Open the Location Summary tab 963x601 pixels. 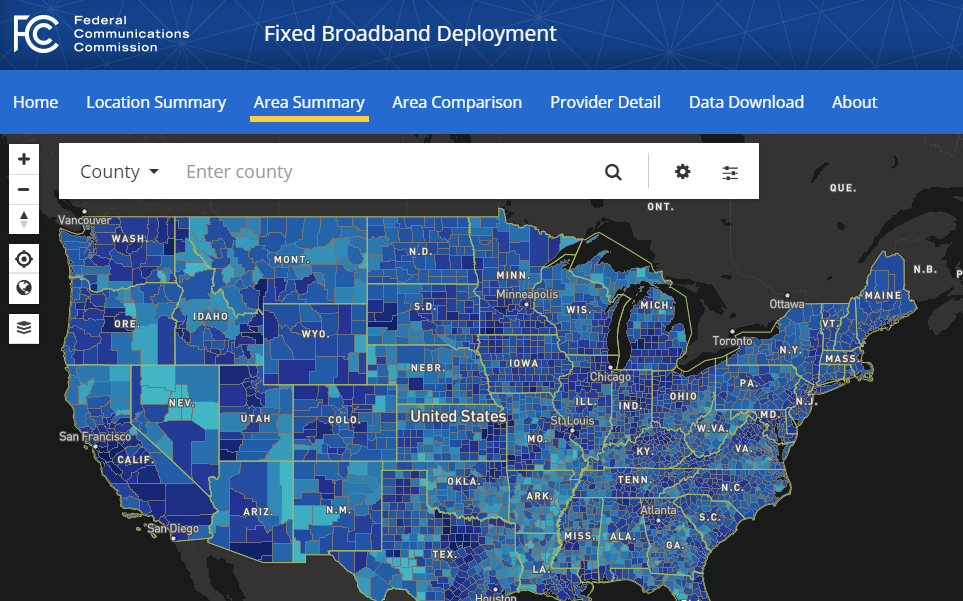point(156,102)
